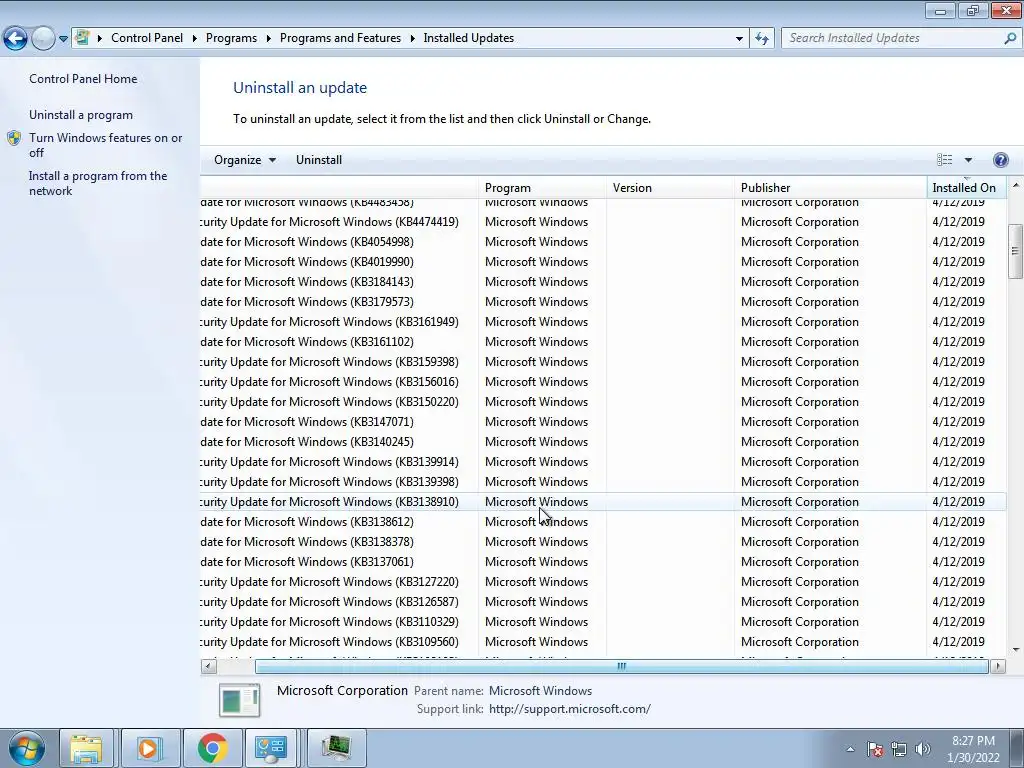Open Programs breadcrumb segment
This screenshot has width=1024, height=768.
(231, 38)
